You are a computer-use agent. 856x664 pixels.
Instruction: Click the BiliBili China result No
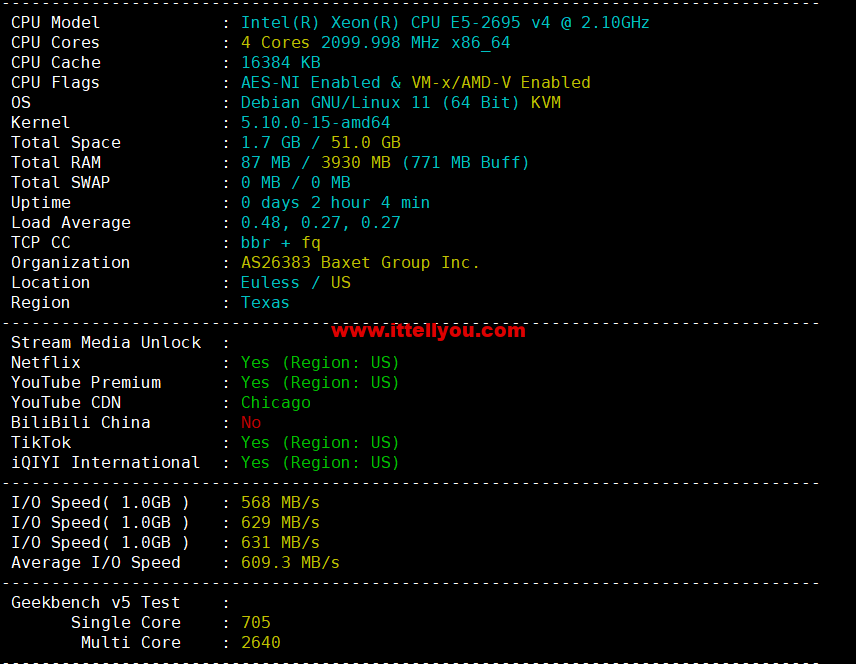[251, 423]
